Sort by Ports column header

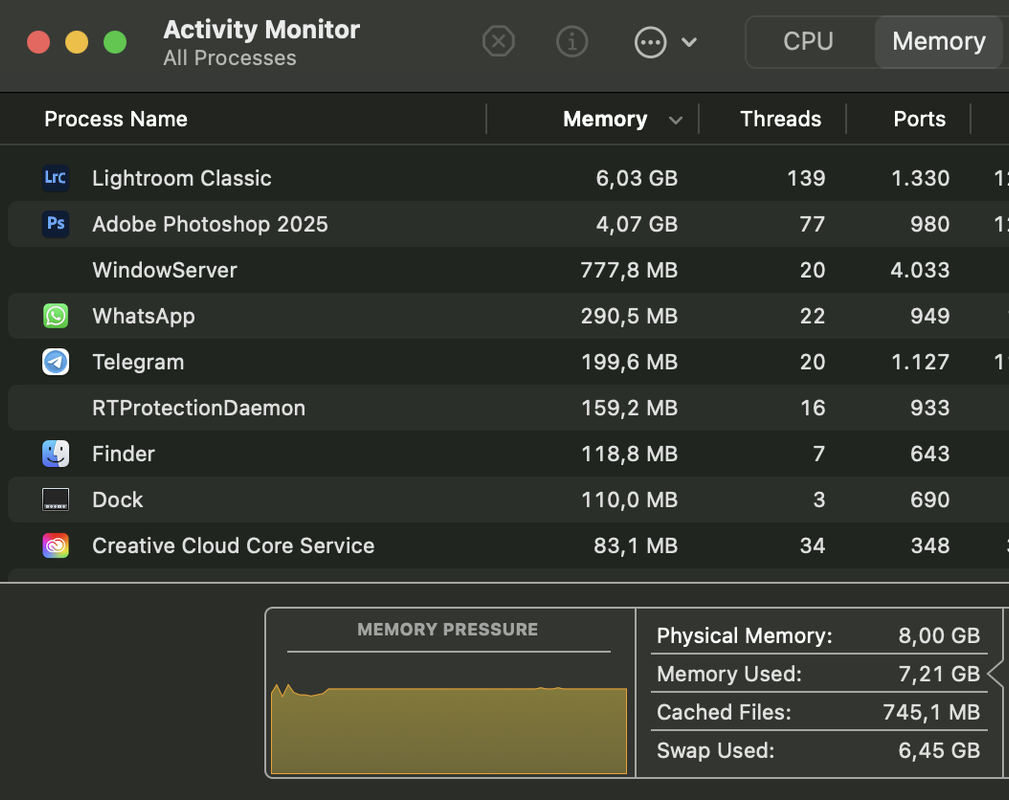click(920, 119)
